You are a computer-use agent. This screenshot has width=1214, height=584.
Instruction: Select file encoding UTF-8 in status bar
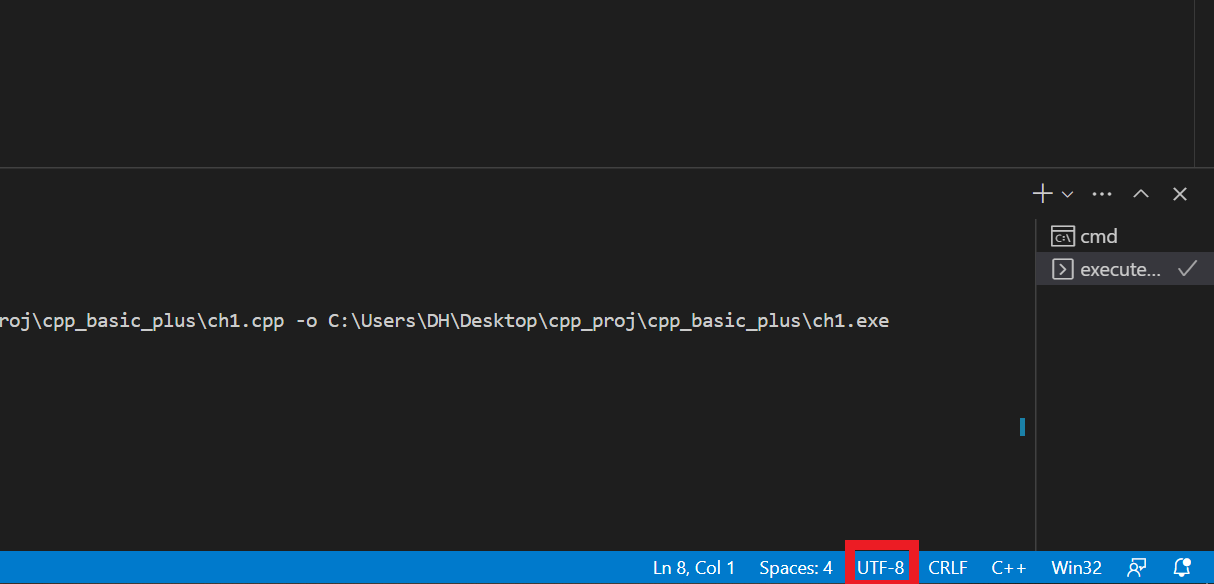[881, 568]
